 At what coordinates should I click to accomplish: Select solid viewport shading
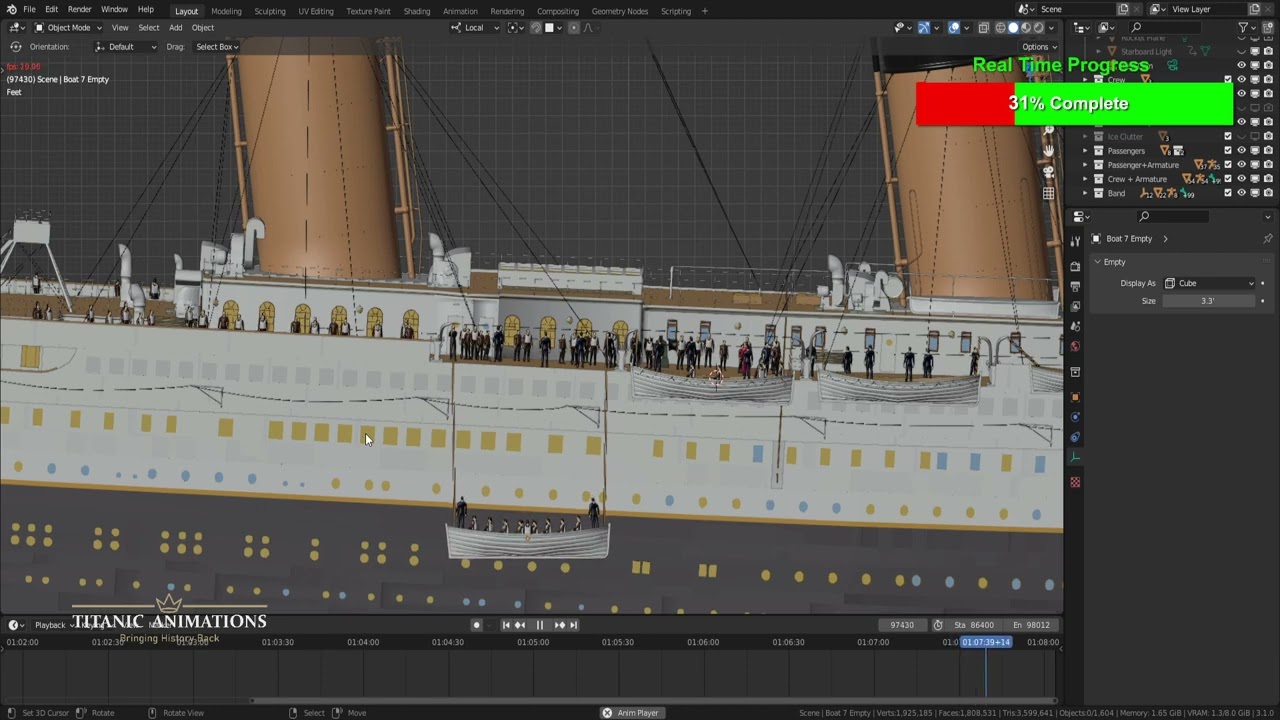pos(1013,28)
